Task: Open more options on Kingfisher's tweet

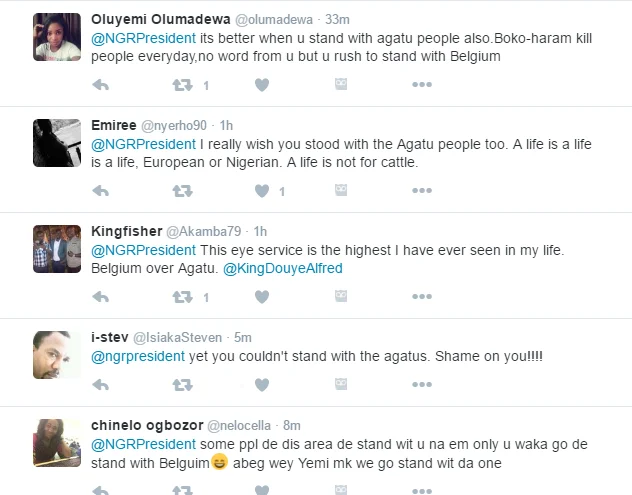Action: pos(421,297)
